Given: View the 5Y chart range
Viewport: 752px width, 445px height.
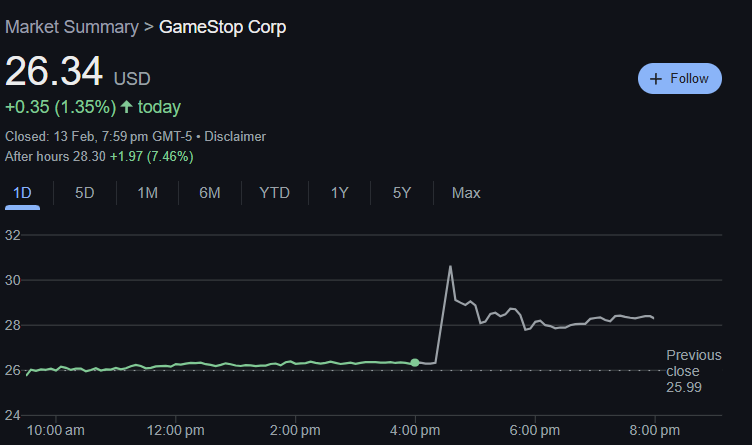Looking at the screenshot, I should tap(402, 193).
